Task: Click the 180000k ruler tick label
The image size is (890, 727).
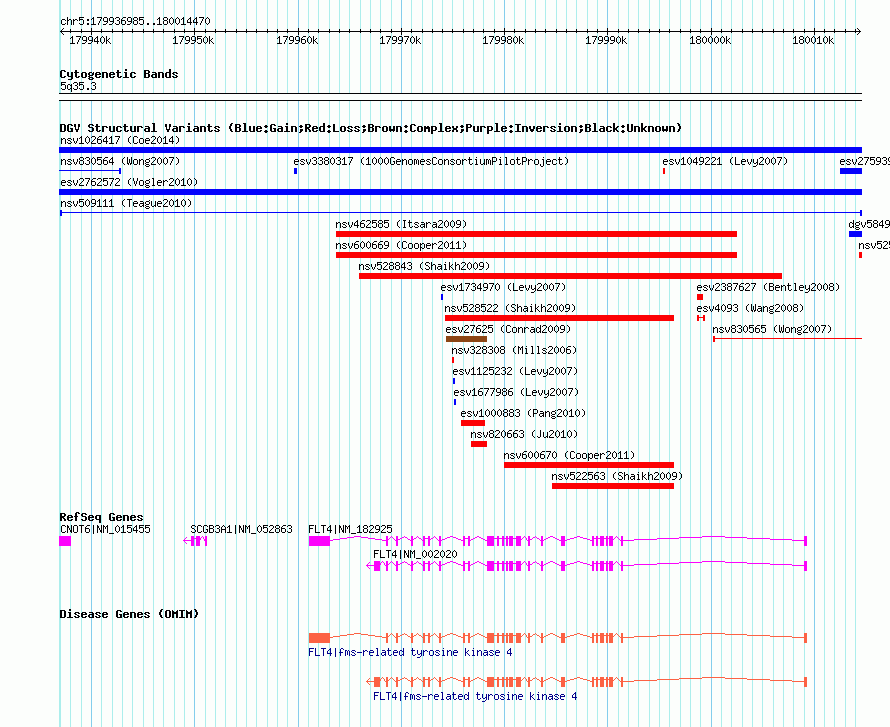Action: (x=710, y=40)
